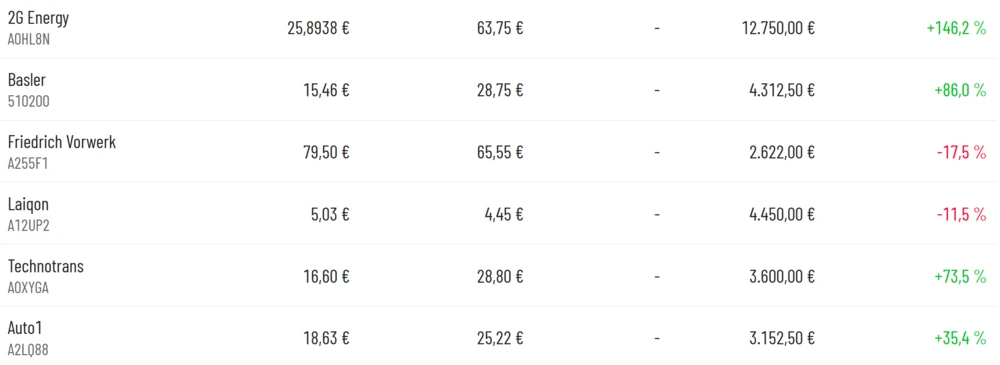Open the 2G Energy stock entry
Screen dimensions: 1000x365
[x=38, y=18]
